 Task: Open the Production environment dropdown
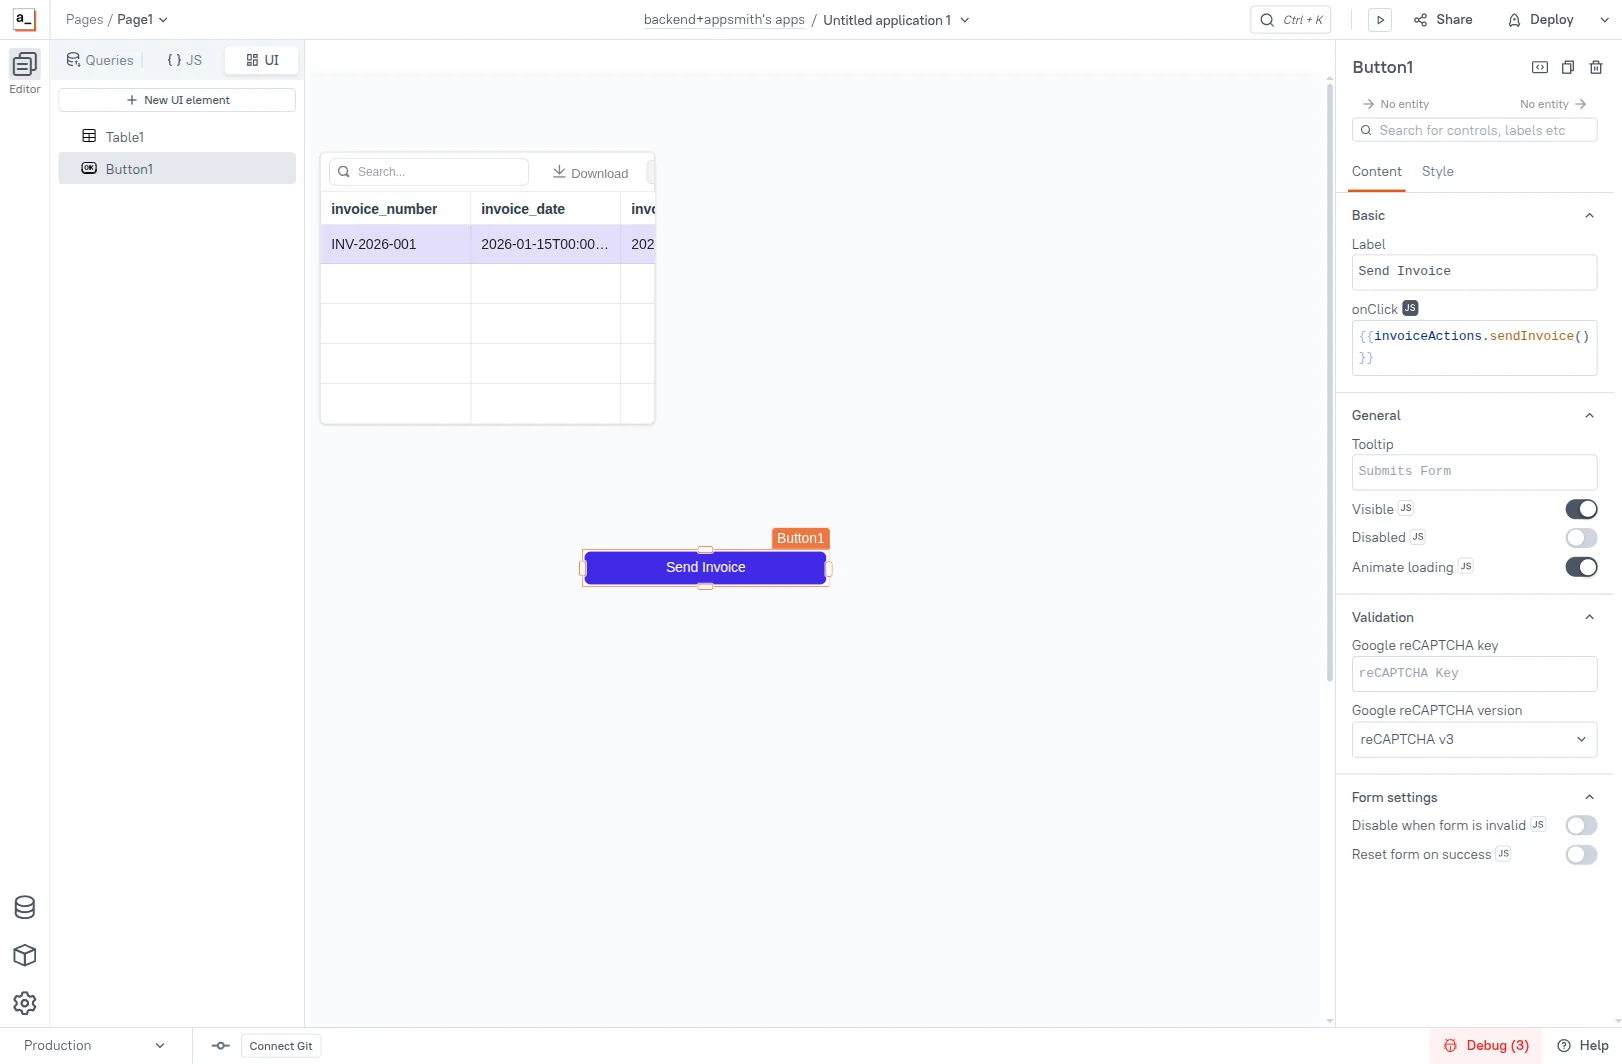pos(94,1046)
